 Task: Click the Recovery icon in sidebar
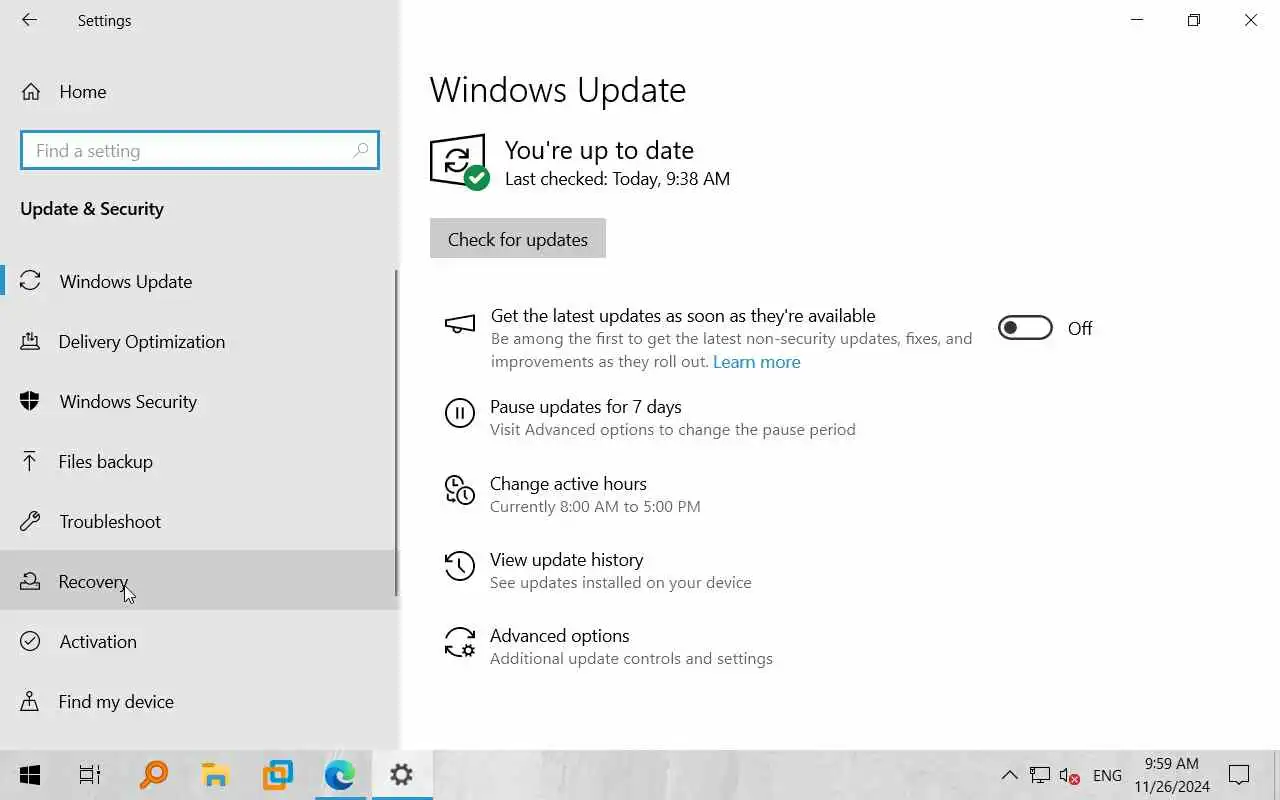pyautogui.click(x=30, y=581)
